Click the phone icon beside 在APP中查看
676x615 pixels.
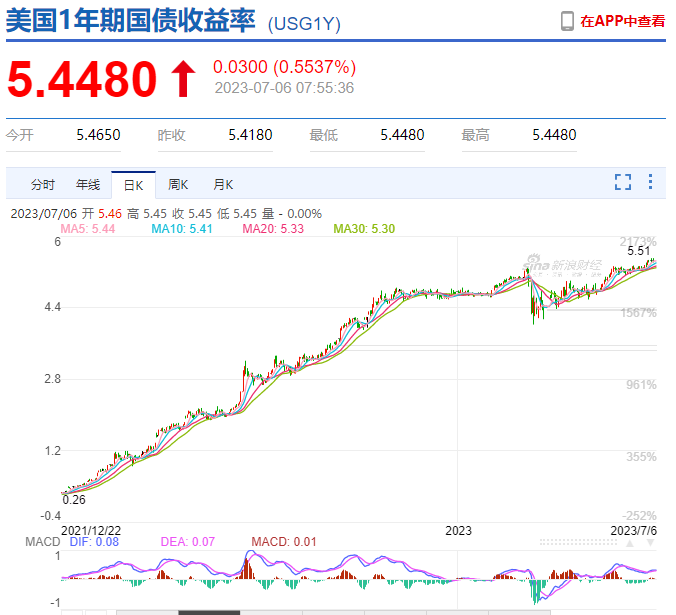click(x=567, y=20)
